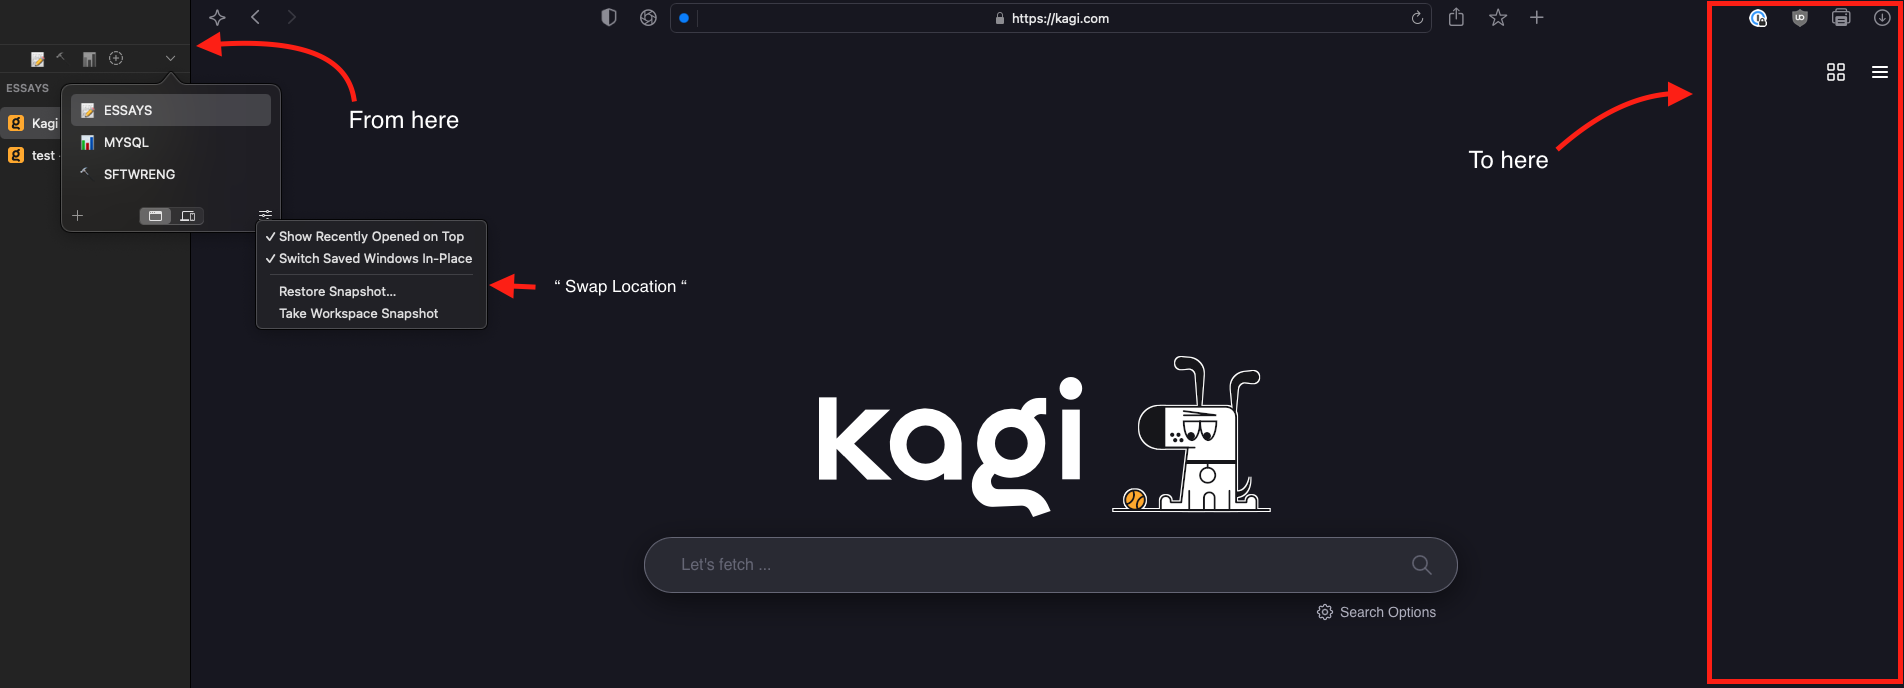Toggle Show Recently Opened on Top

tap(370, 237)
